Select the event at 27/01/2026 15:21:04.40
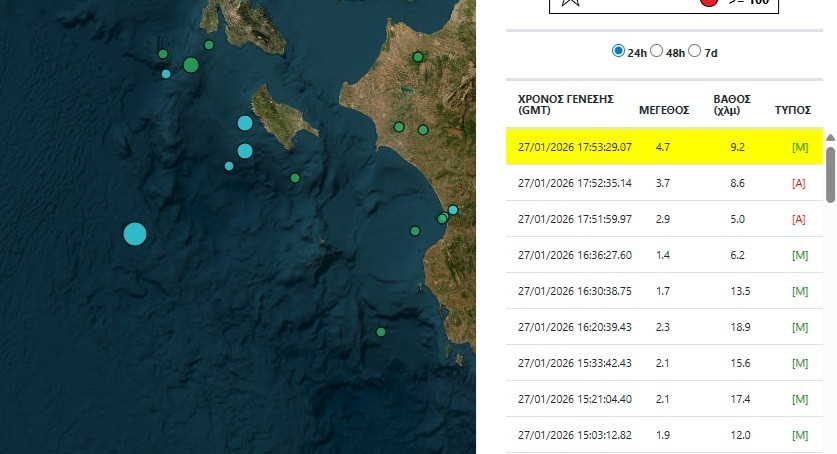This screenshot has height=454, width=837. [x=664, y=399]
